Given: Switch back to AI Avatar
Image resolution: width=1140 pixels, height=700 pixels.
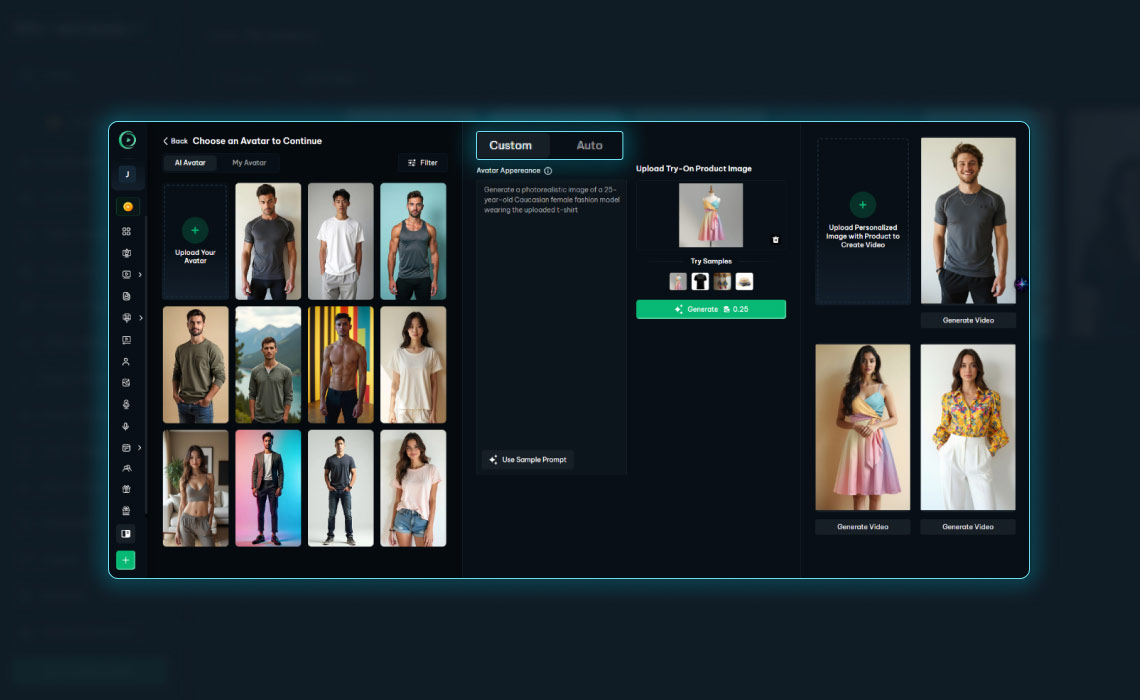Looking at the screenshot, I should (x=189, y=162).
